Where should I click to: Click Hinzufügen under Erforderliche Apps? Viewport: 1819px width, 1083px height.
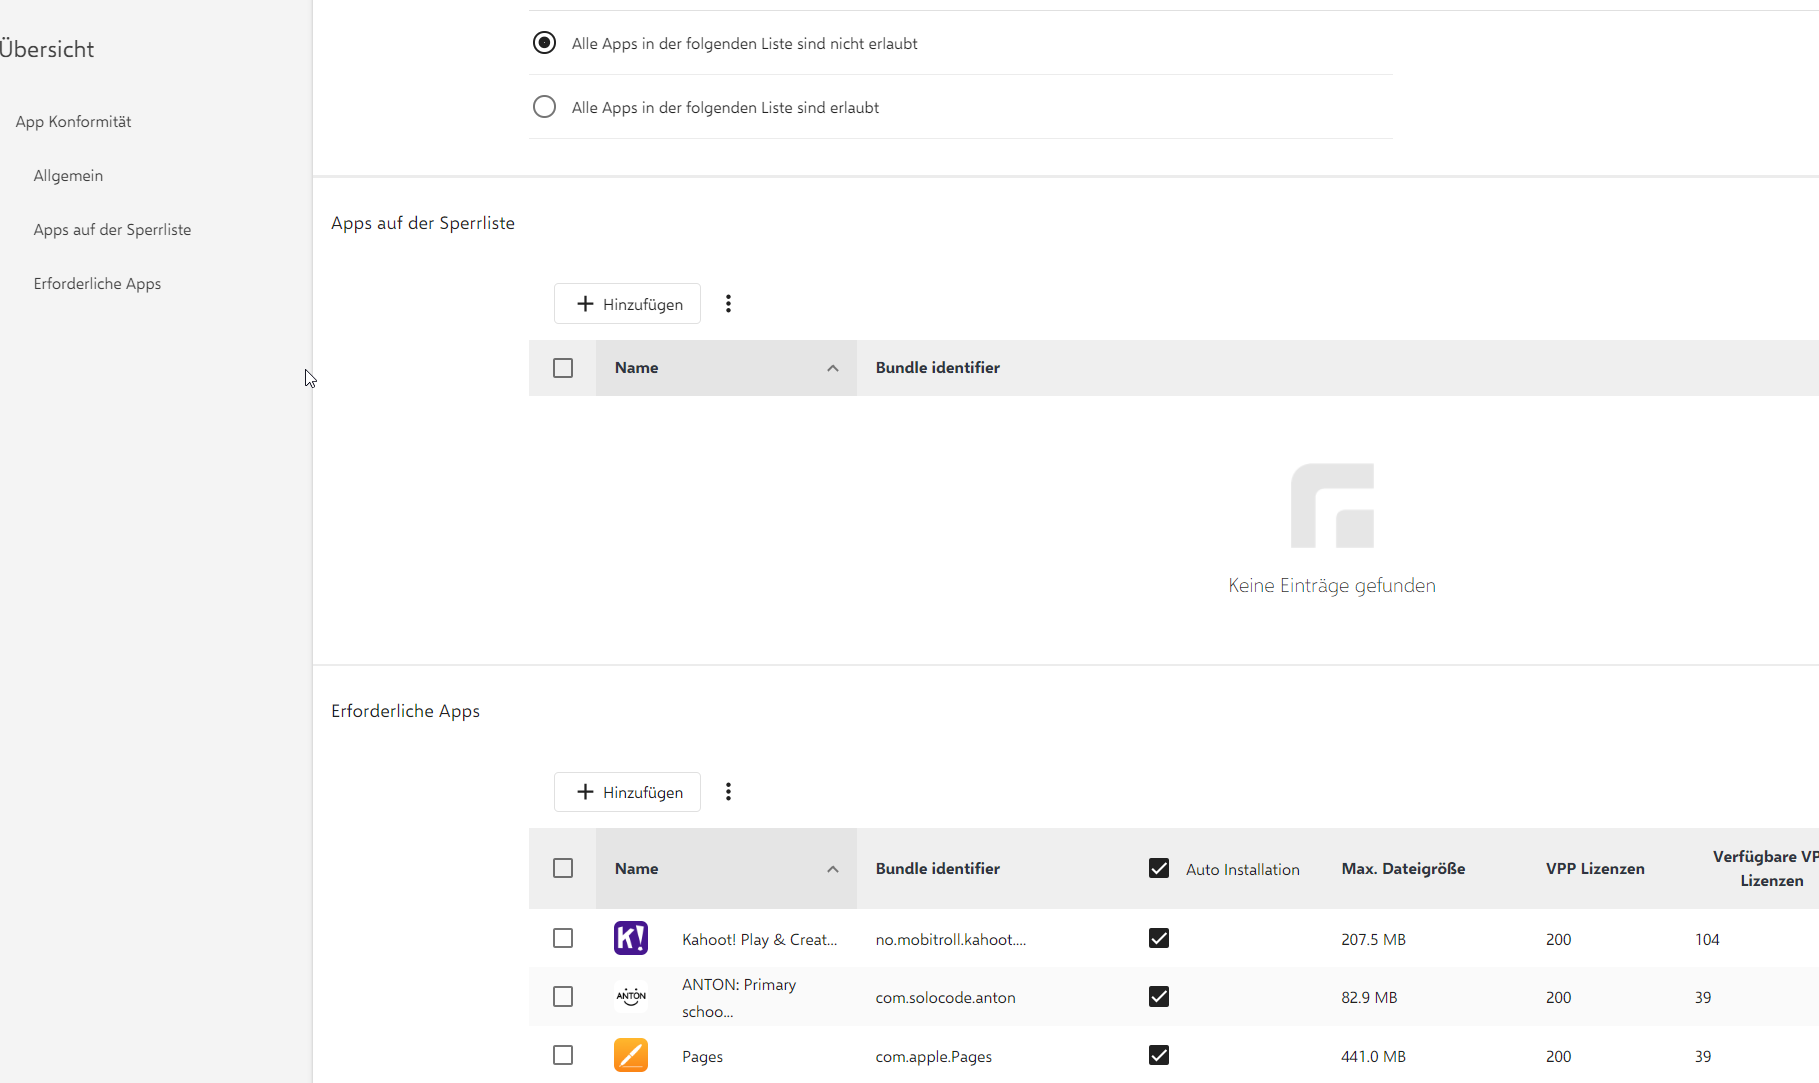click(x=627, y=792)
